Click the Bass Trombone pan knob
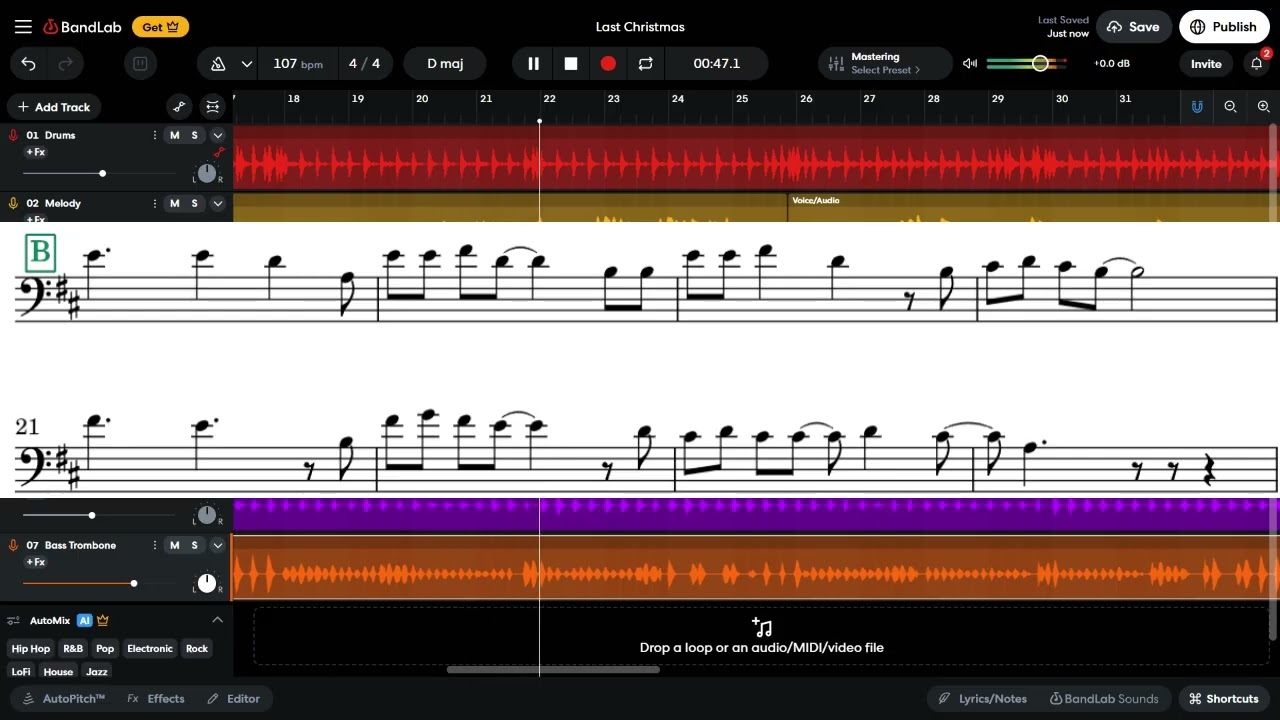Screen dimensions: 1280x720 coord(207,583)
